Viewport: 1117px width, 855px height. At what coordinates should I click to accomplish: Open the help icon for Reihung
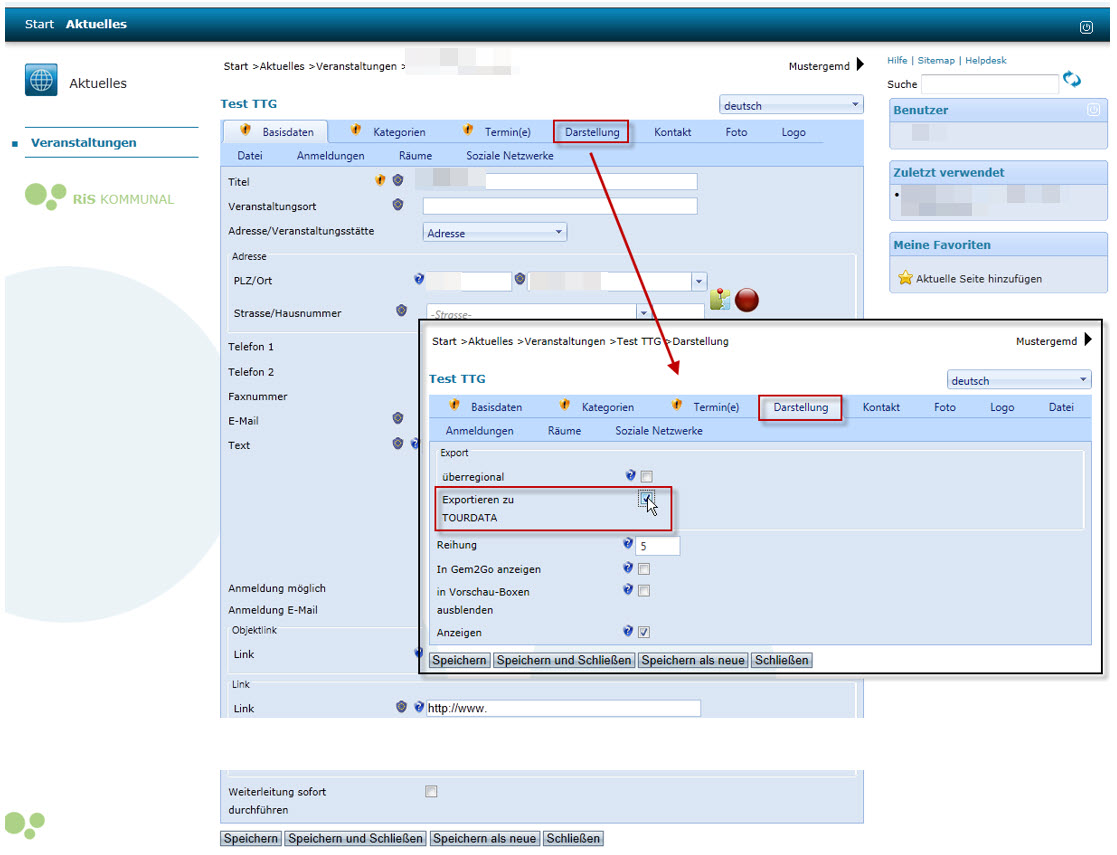628,543
